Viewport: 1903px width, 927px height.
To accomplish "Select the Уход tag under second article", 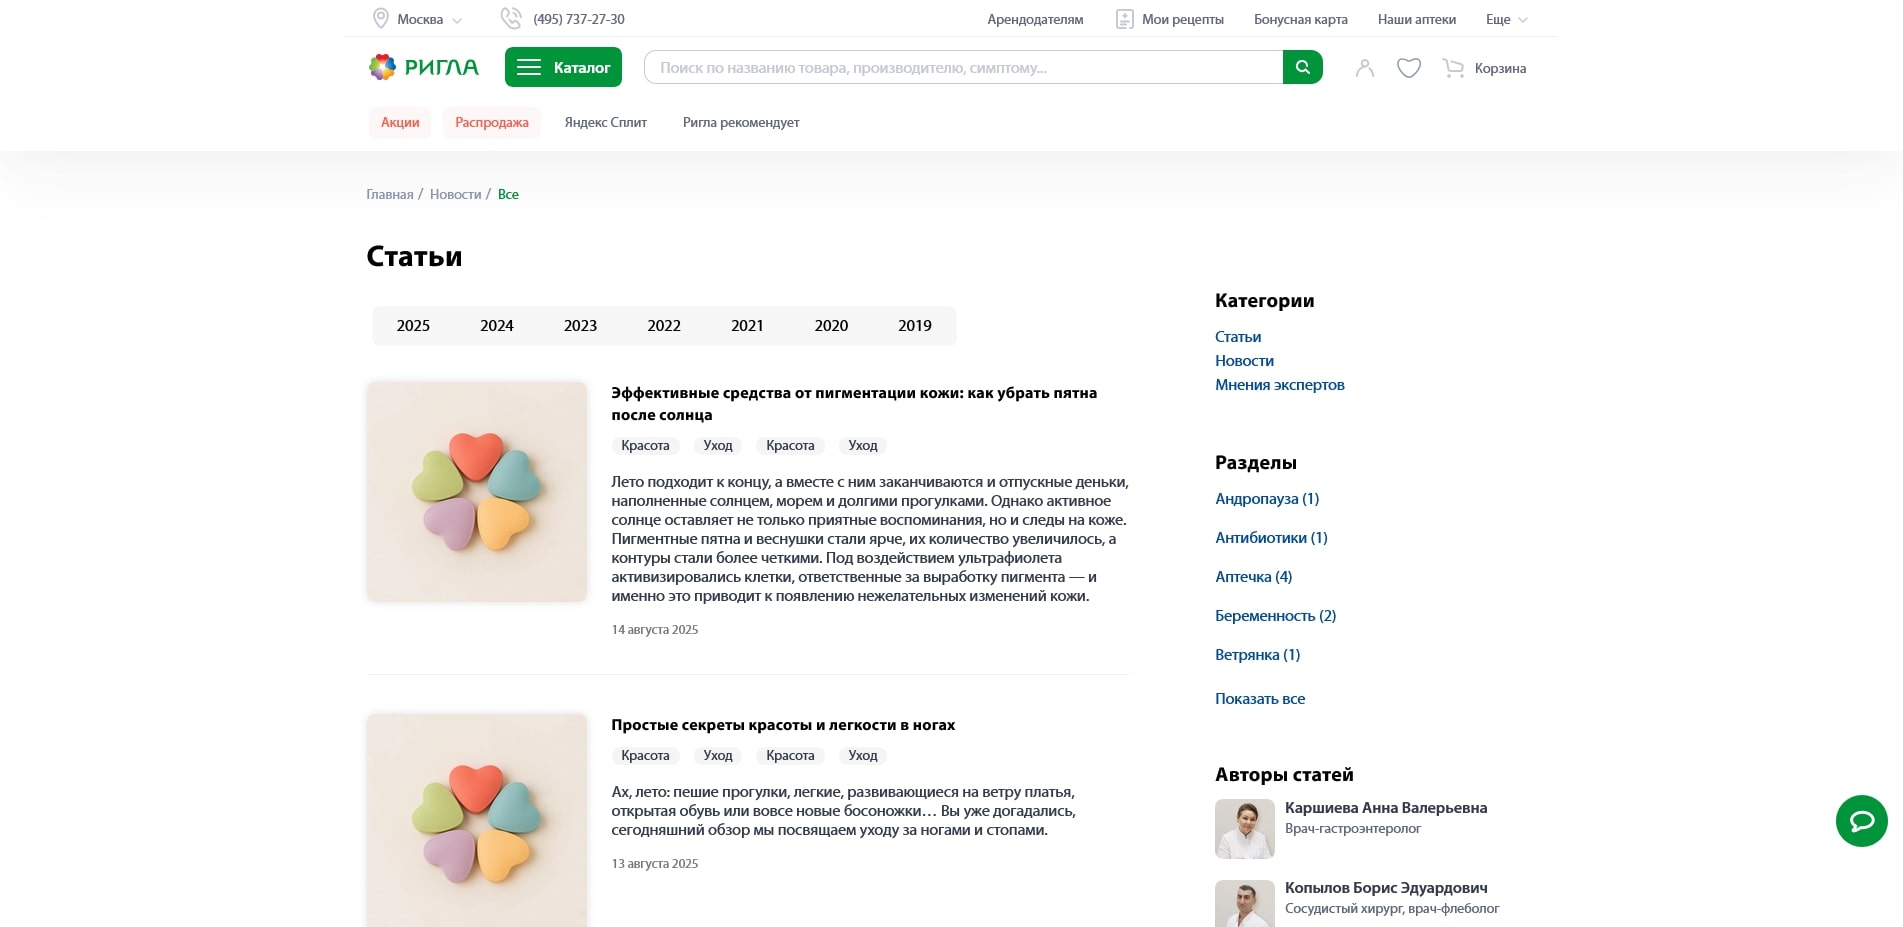I will [717, 755].
